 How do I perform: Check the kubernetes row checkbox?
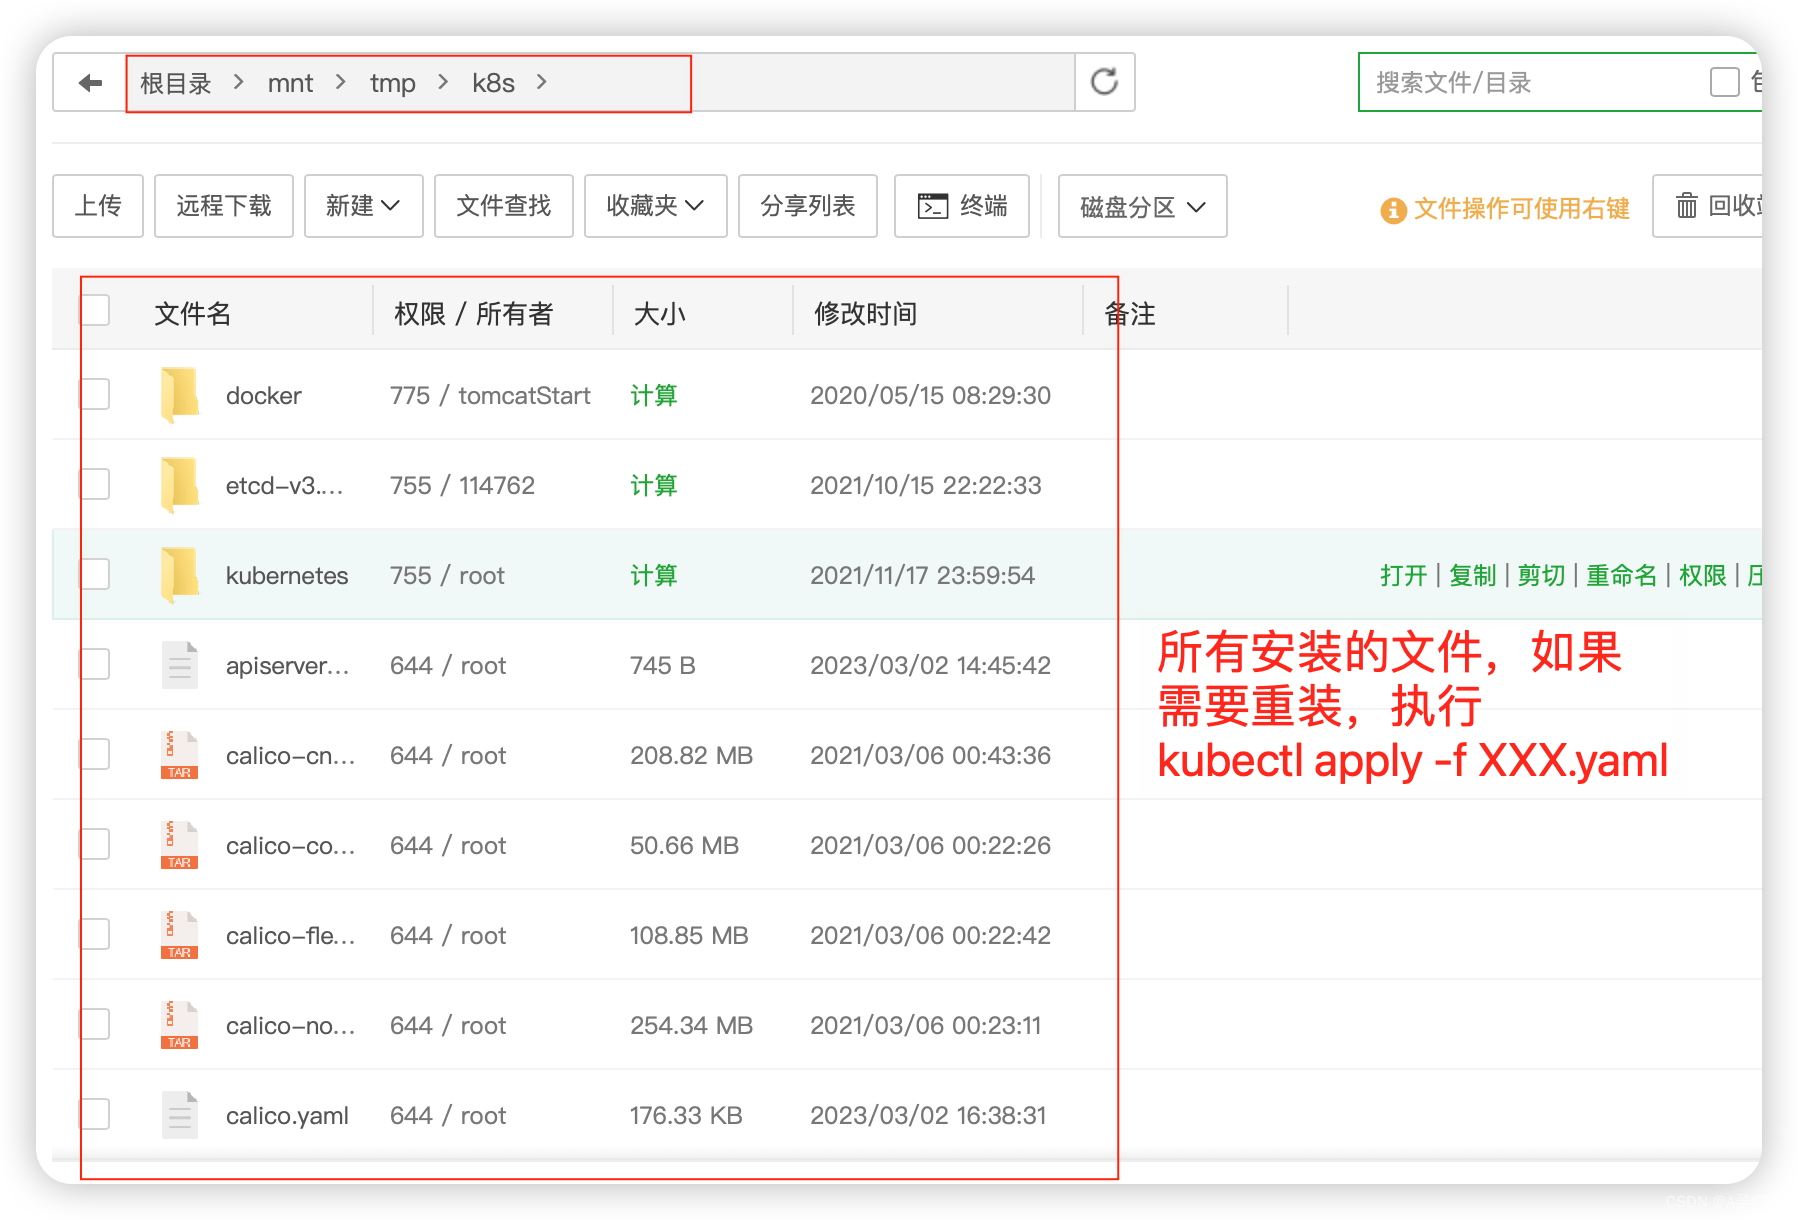click(94, 574)
